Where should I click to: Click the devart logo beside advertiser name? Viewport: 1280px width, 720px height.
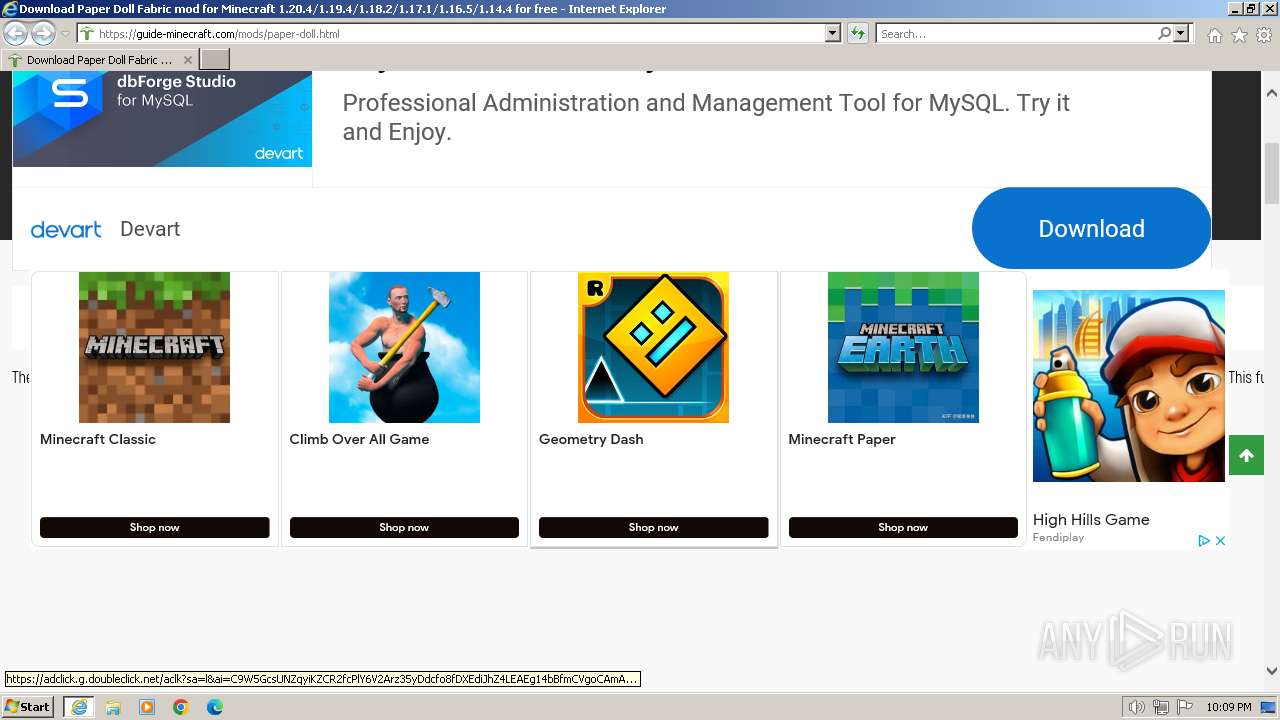click(x=66, y=229)
